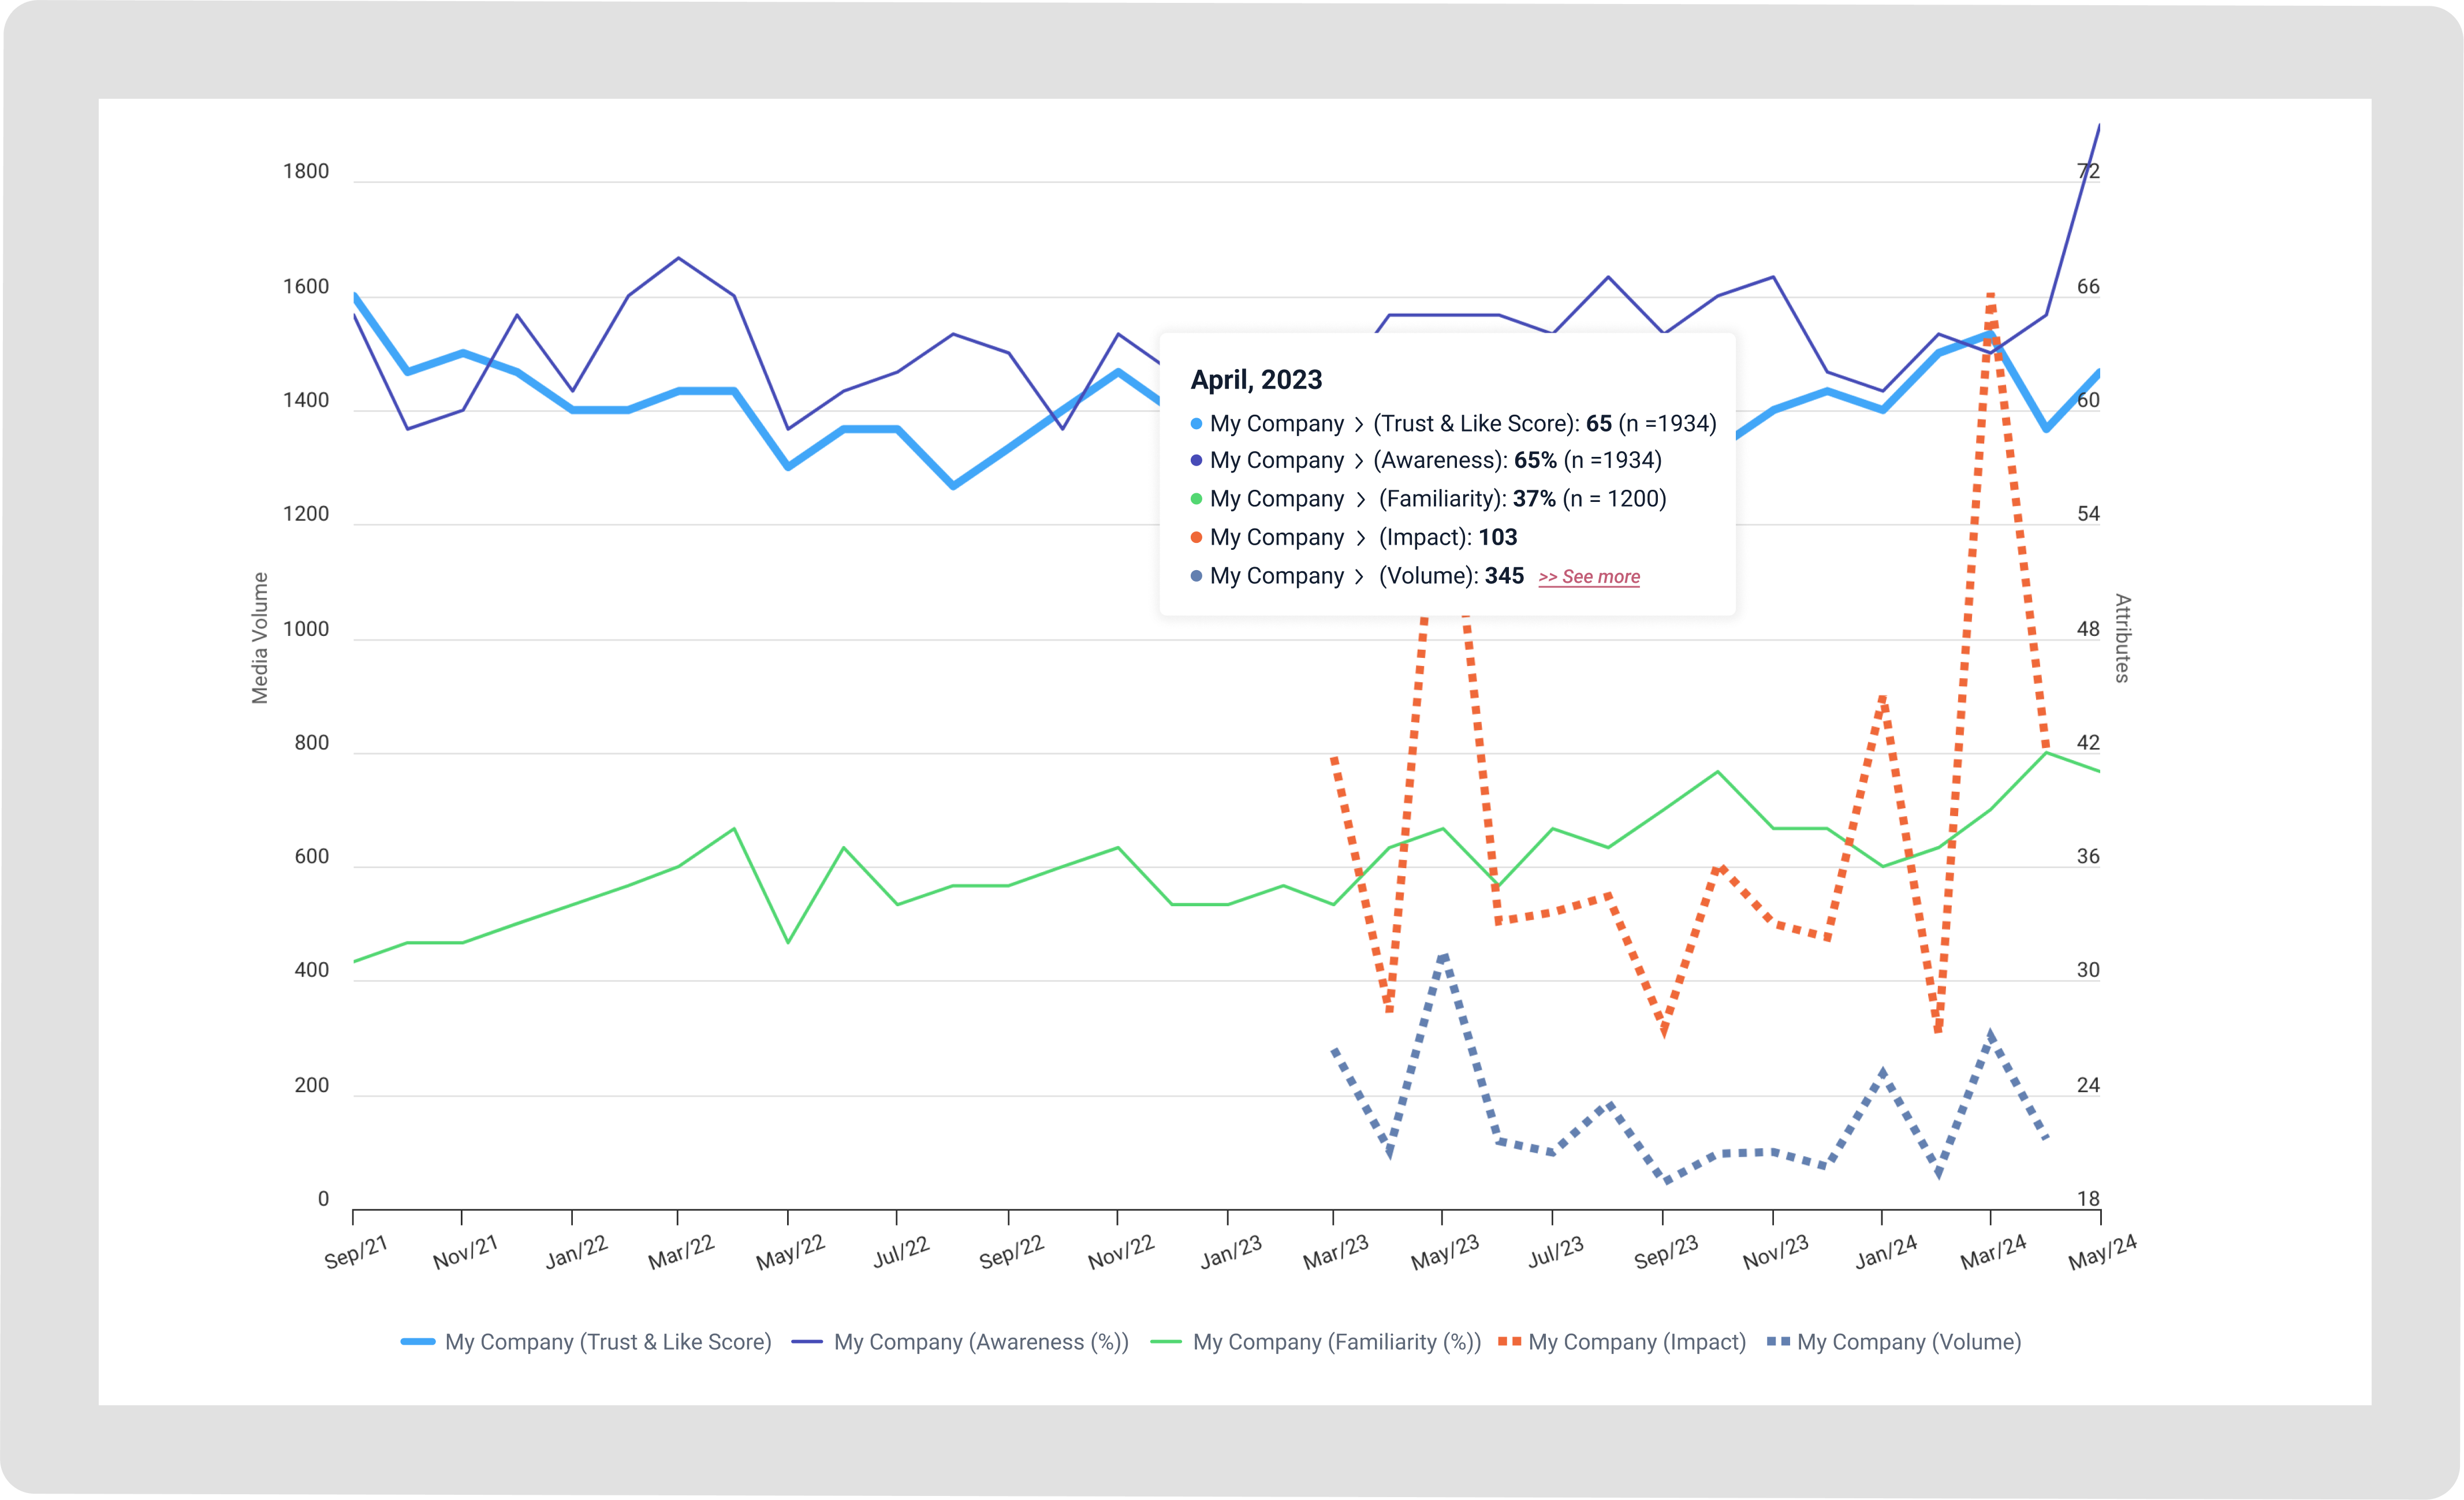The width and height of the screenshot is (2464, 1500).
Task: Click green Familiarity legend line swatch
Action: tap(1166, 1342)
